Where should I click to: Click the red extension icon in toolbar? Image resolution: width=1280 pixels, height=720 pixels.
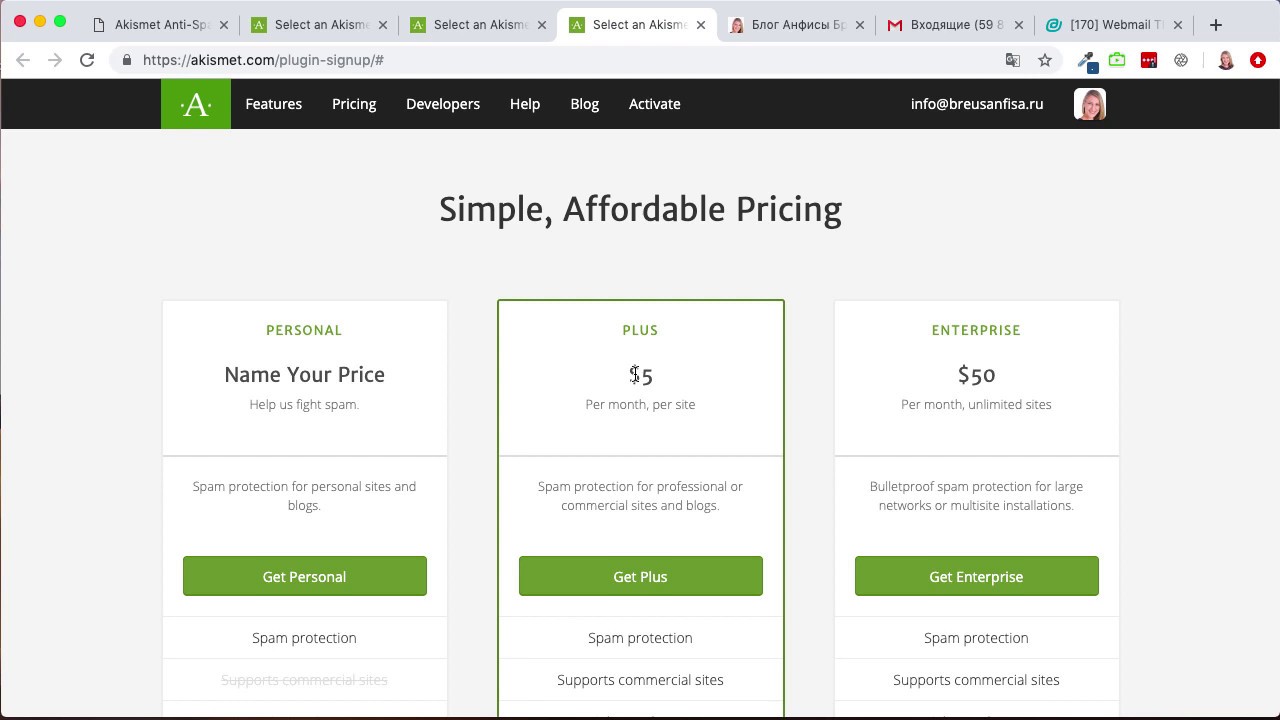coord(1149,60)
